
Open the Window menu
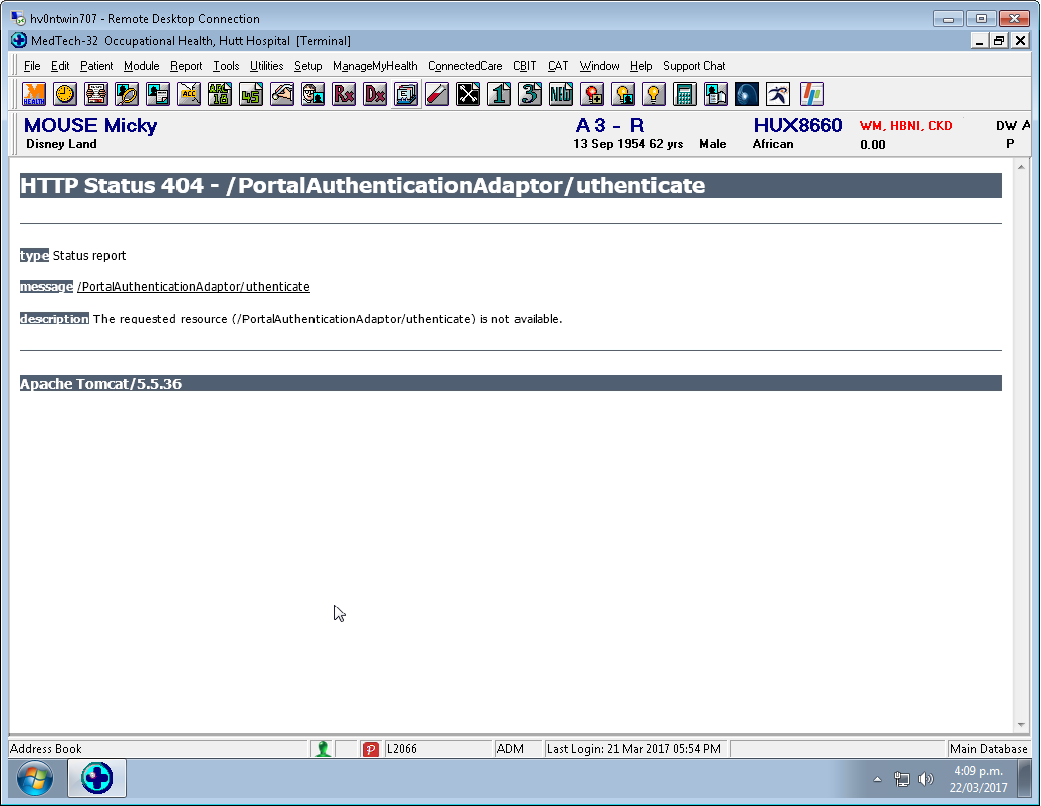[599, 66]
